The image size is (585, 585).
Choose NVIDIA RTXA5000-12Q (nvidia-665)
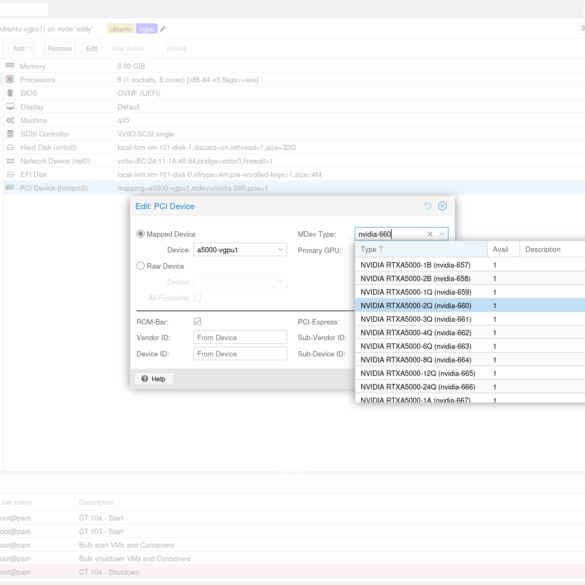click(470, 373)
